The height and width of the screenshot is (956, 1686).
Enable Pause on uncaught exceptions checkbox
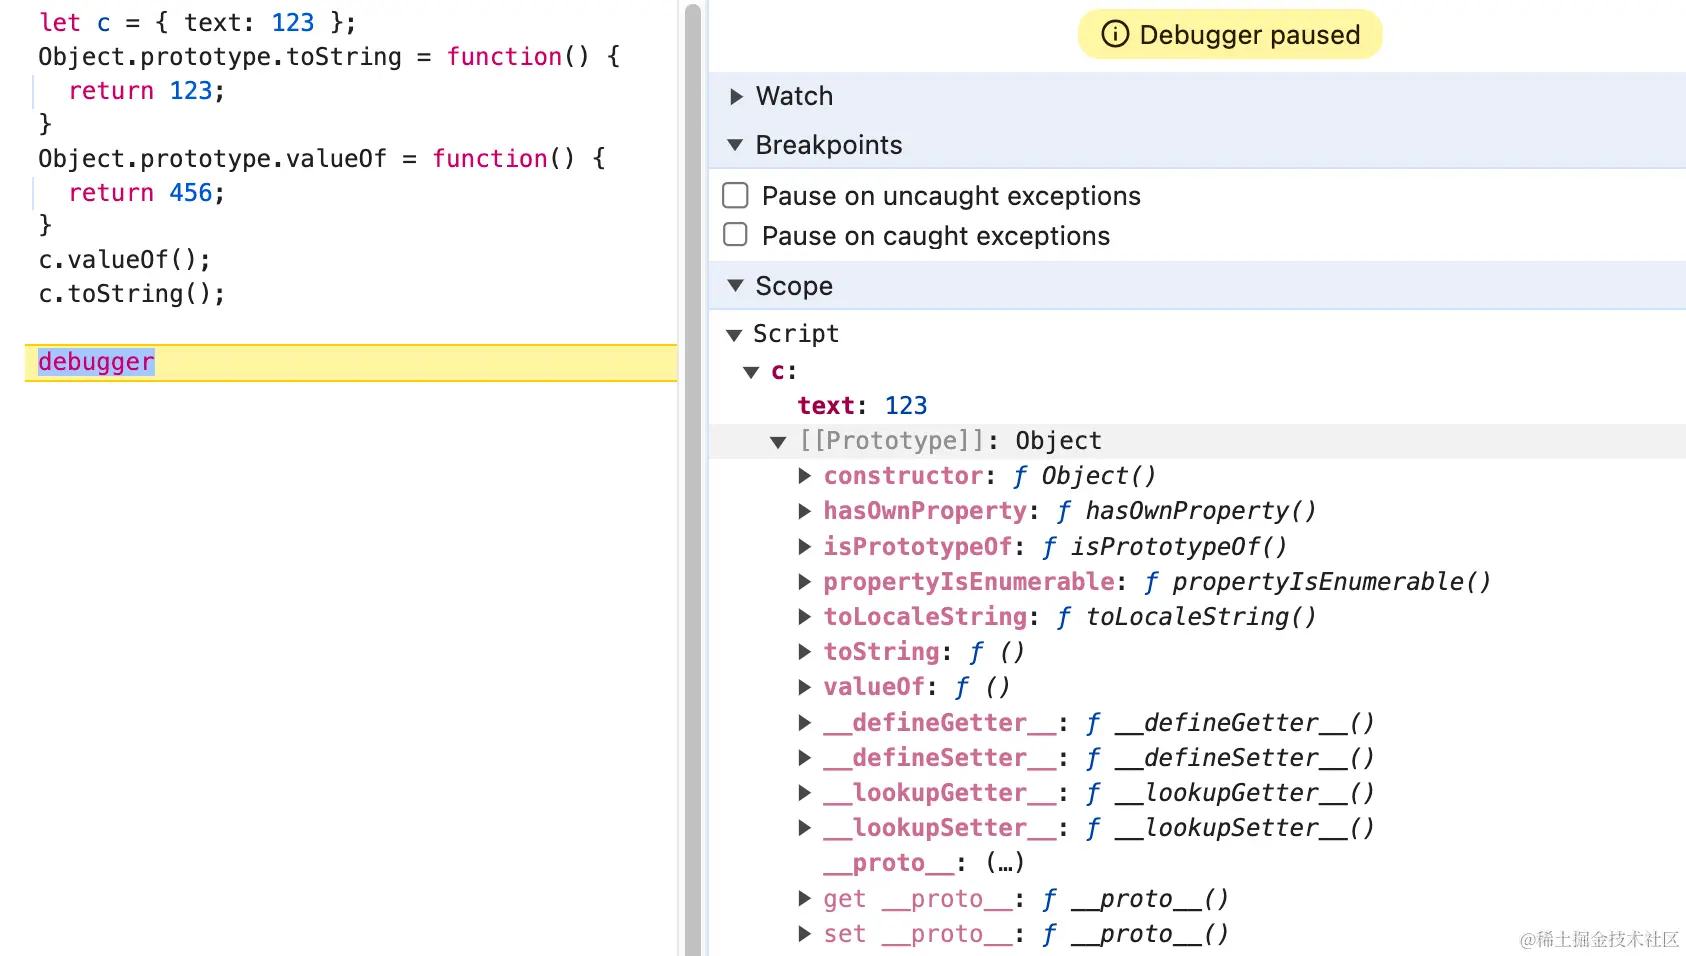pyautogui.click(x=735, y=195)
